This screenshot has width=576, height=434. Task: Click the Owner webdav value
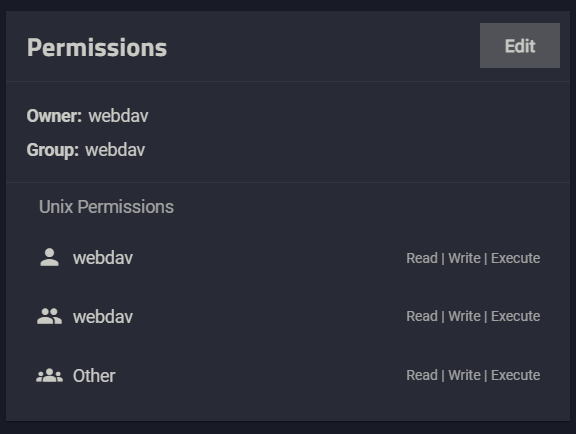tap(118, 116)
